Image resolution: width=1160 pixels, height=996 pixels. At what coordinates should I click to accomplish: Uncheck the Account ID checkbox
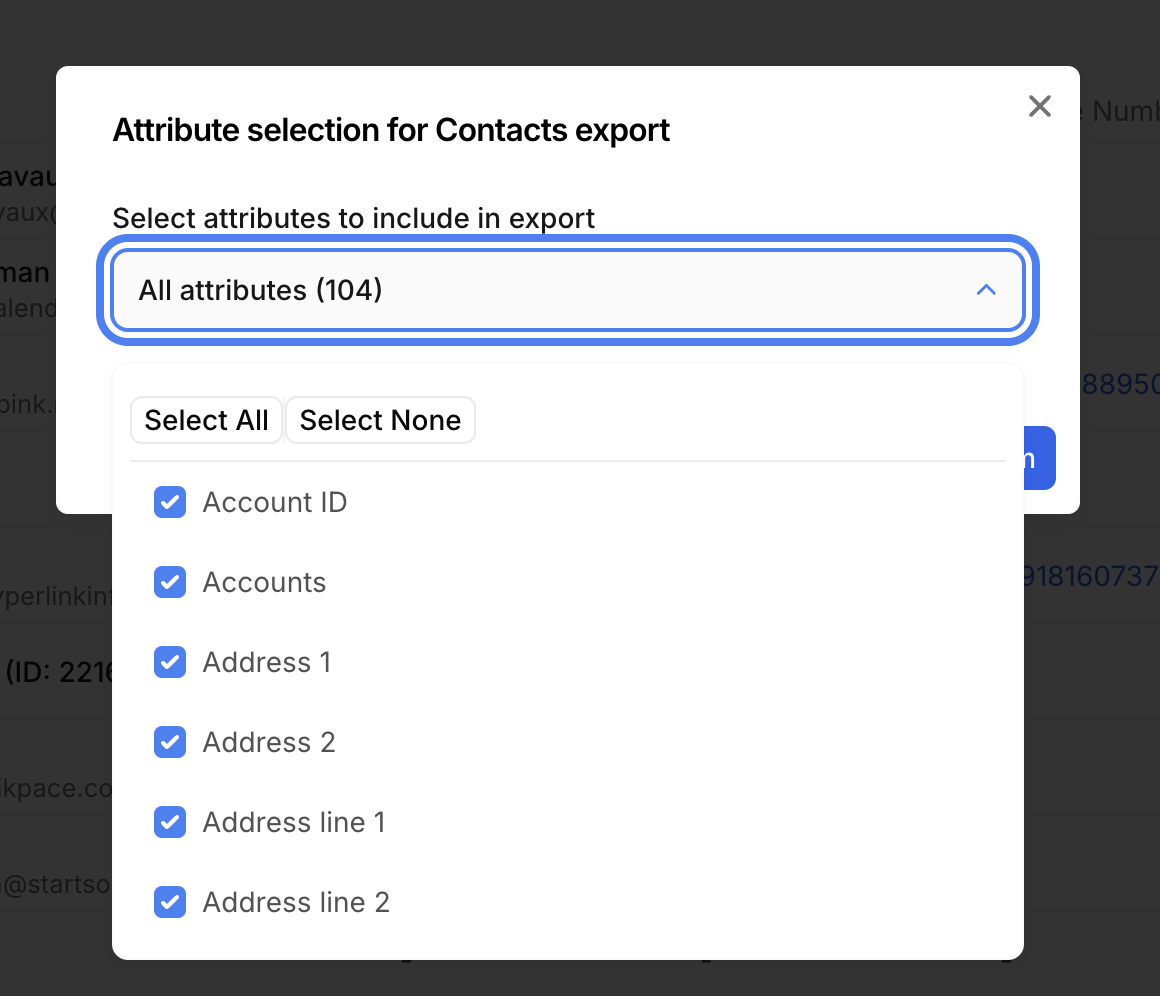[170, 502]
